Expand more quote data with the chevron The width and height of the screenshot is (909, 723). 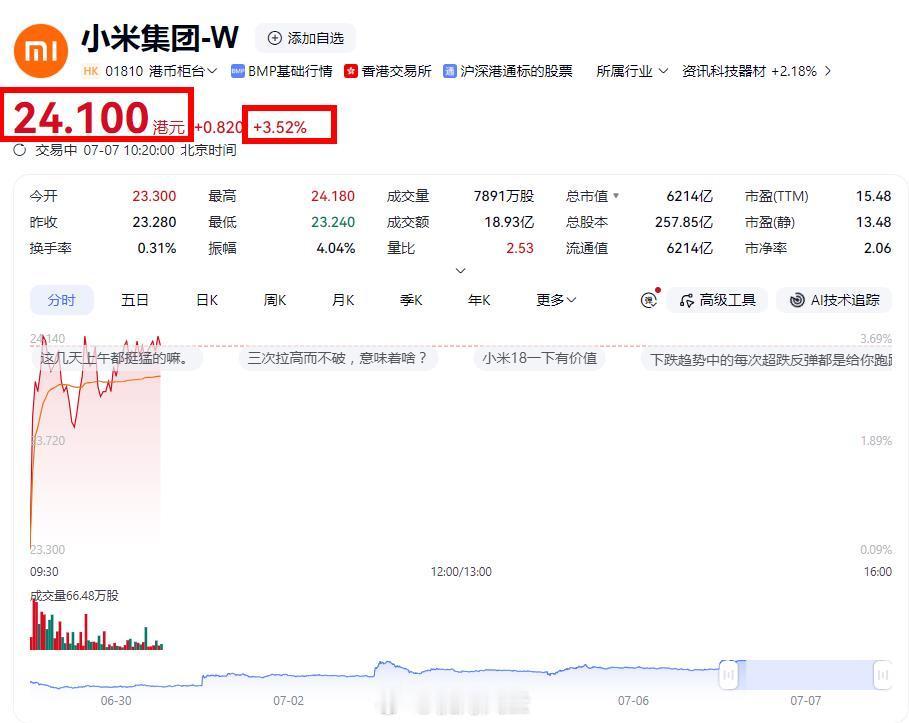pos(461,271)
